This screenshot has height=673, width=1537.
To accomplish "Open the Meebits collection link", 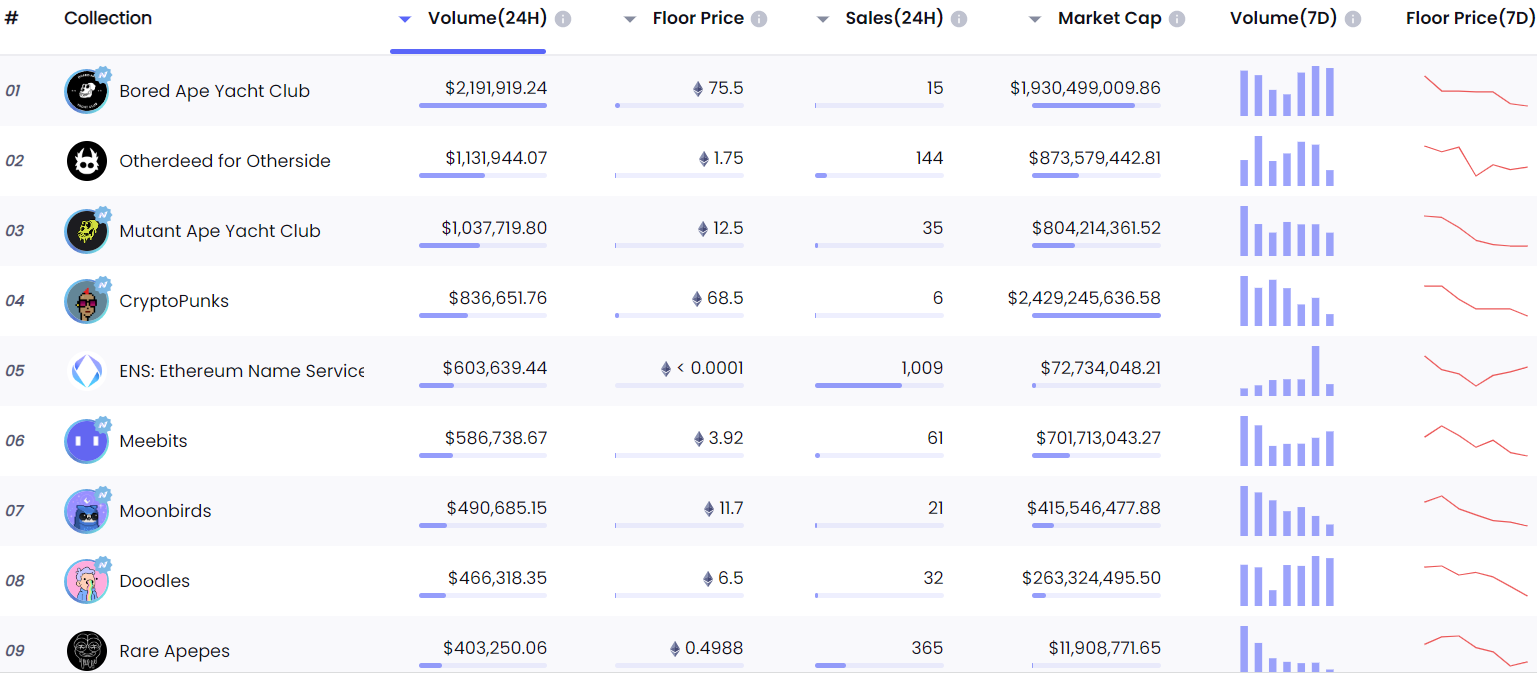I will (x=153, y=441).
